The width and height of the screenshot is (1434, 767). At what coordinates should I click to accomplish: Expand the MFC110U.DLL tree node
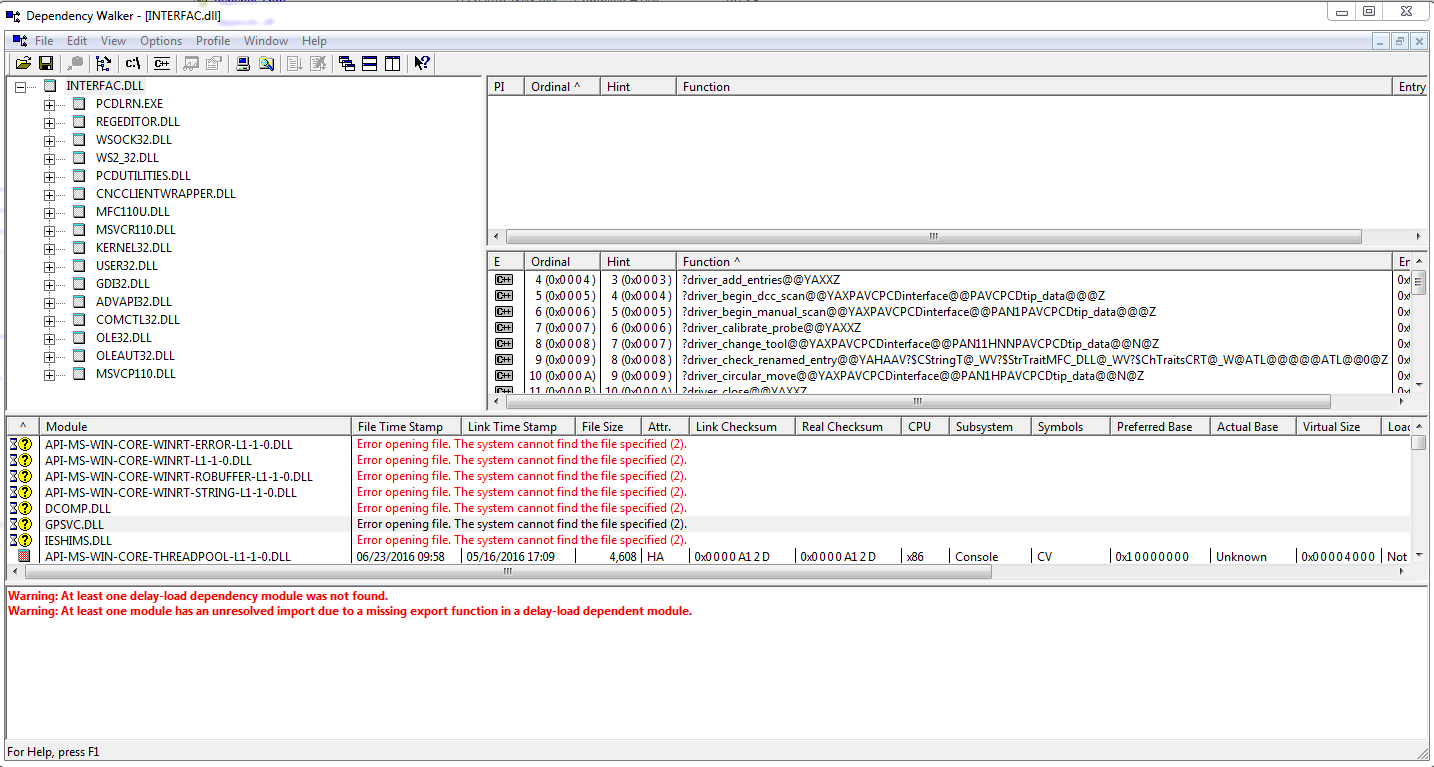pyautogui.click(x=49, y=212)
